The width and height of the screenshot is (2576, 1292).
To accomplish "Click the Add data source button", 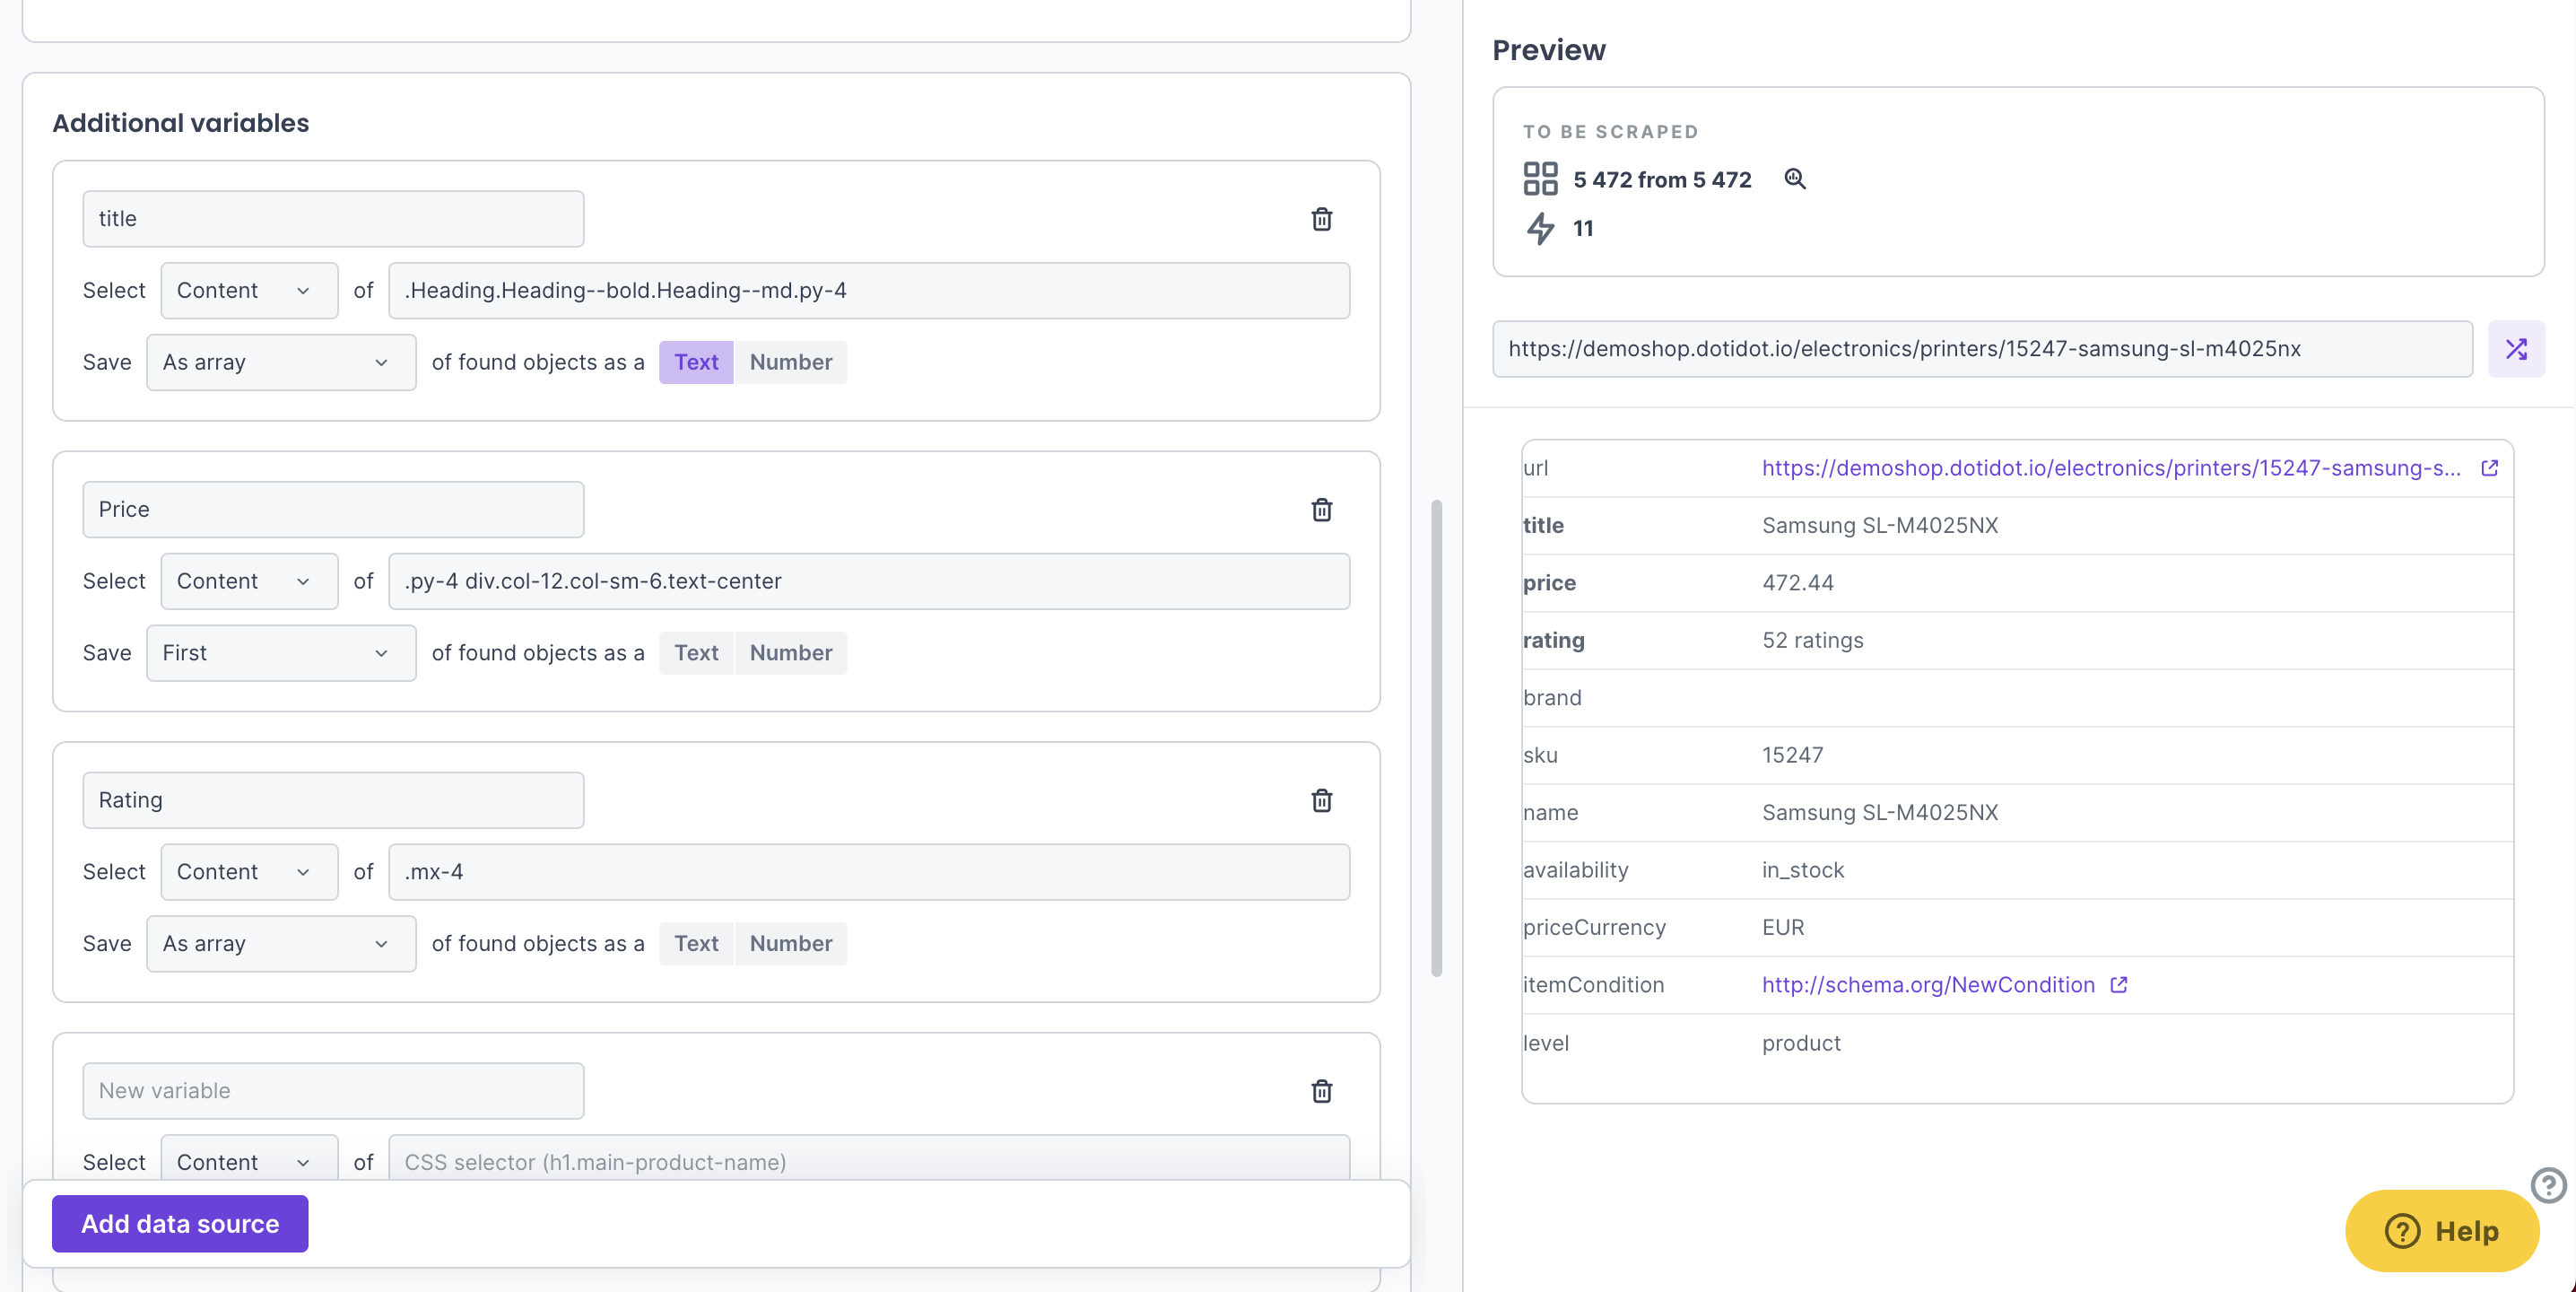I will pos(180,1223).
